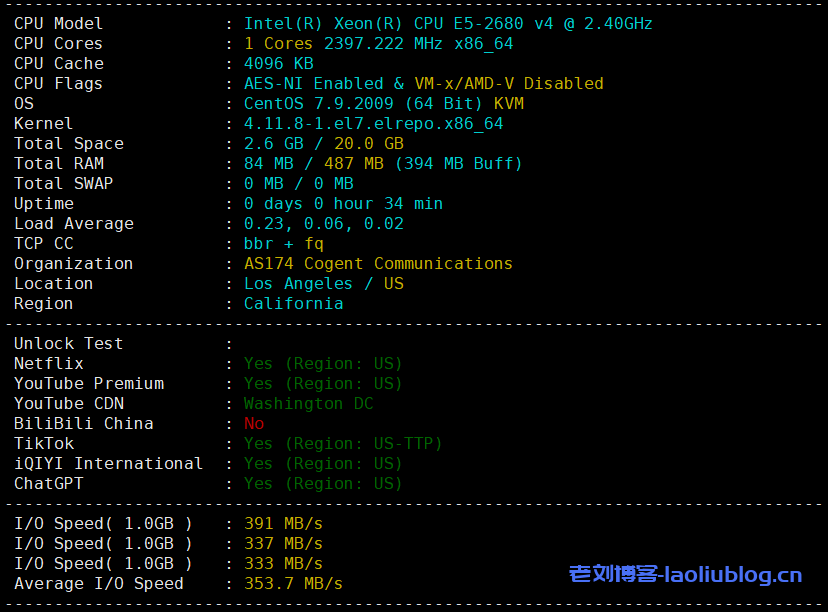This screenshot has width=828, height=612.
Task: Click the CPU Model value Intel Xeon E5-2680
Action: pyautogui.click(x=448, y=23)
